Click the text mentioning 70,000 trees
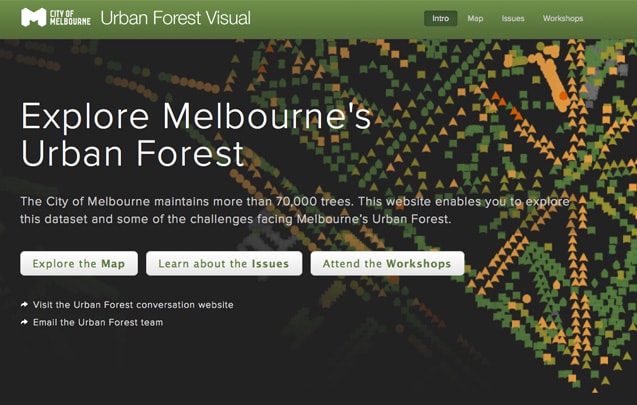 click(295, 210)
